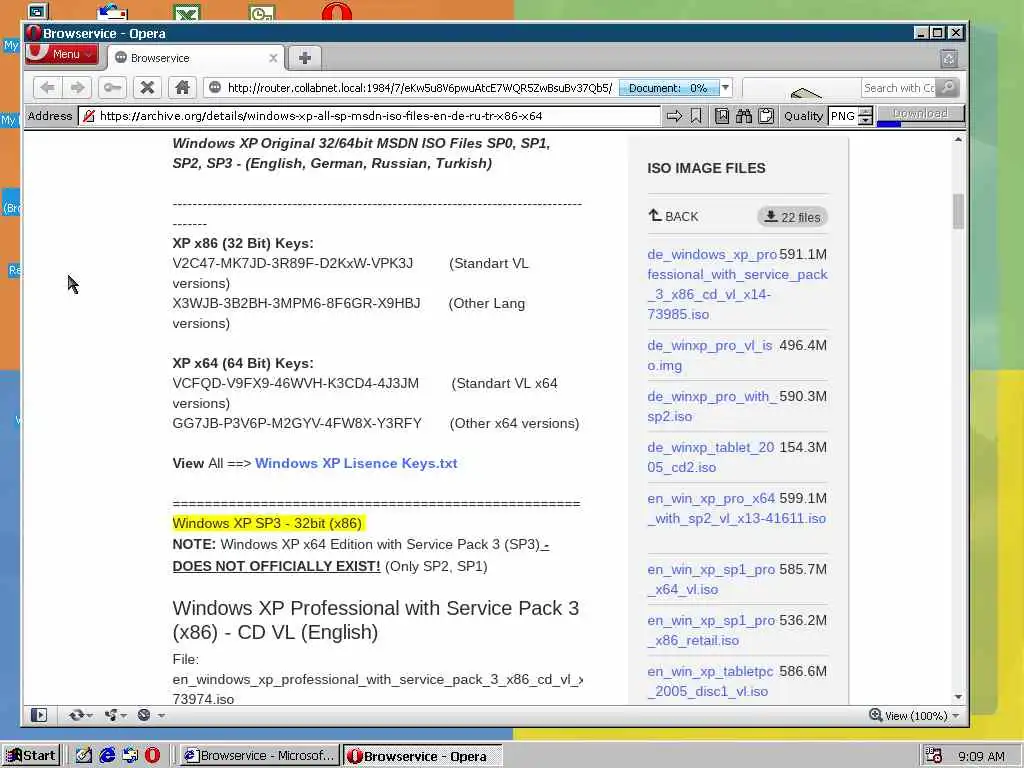Launch Internet Explorer from quick launch
The width and height of the screenshot is (1024, 768).
coord(106,756)
